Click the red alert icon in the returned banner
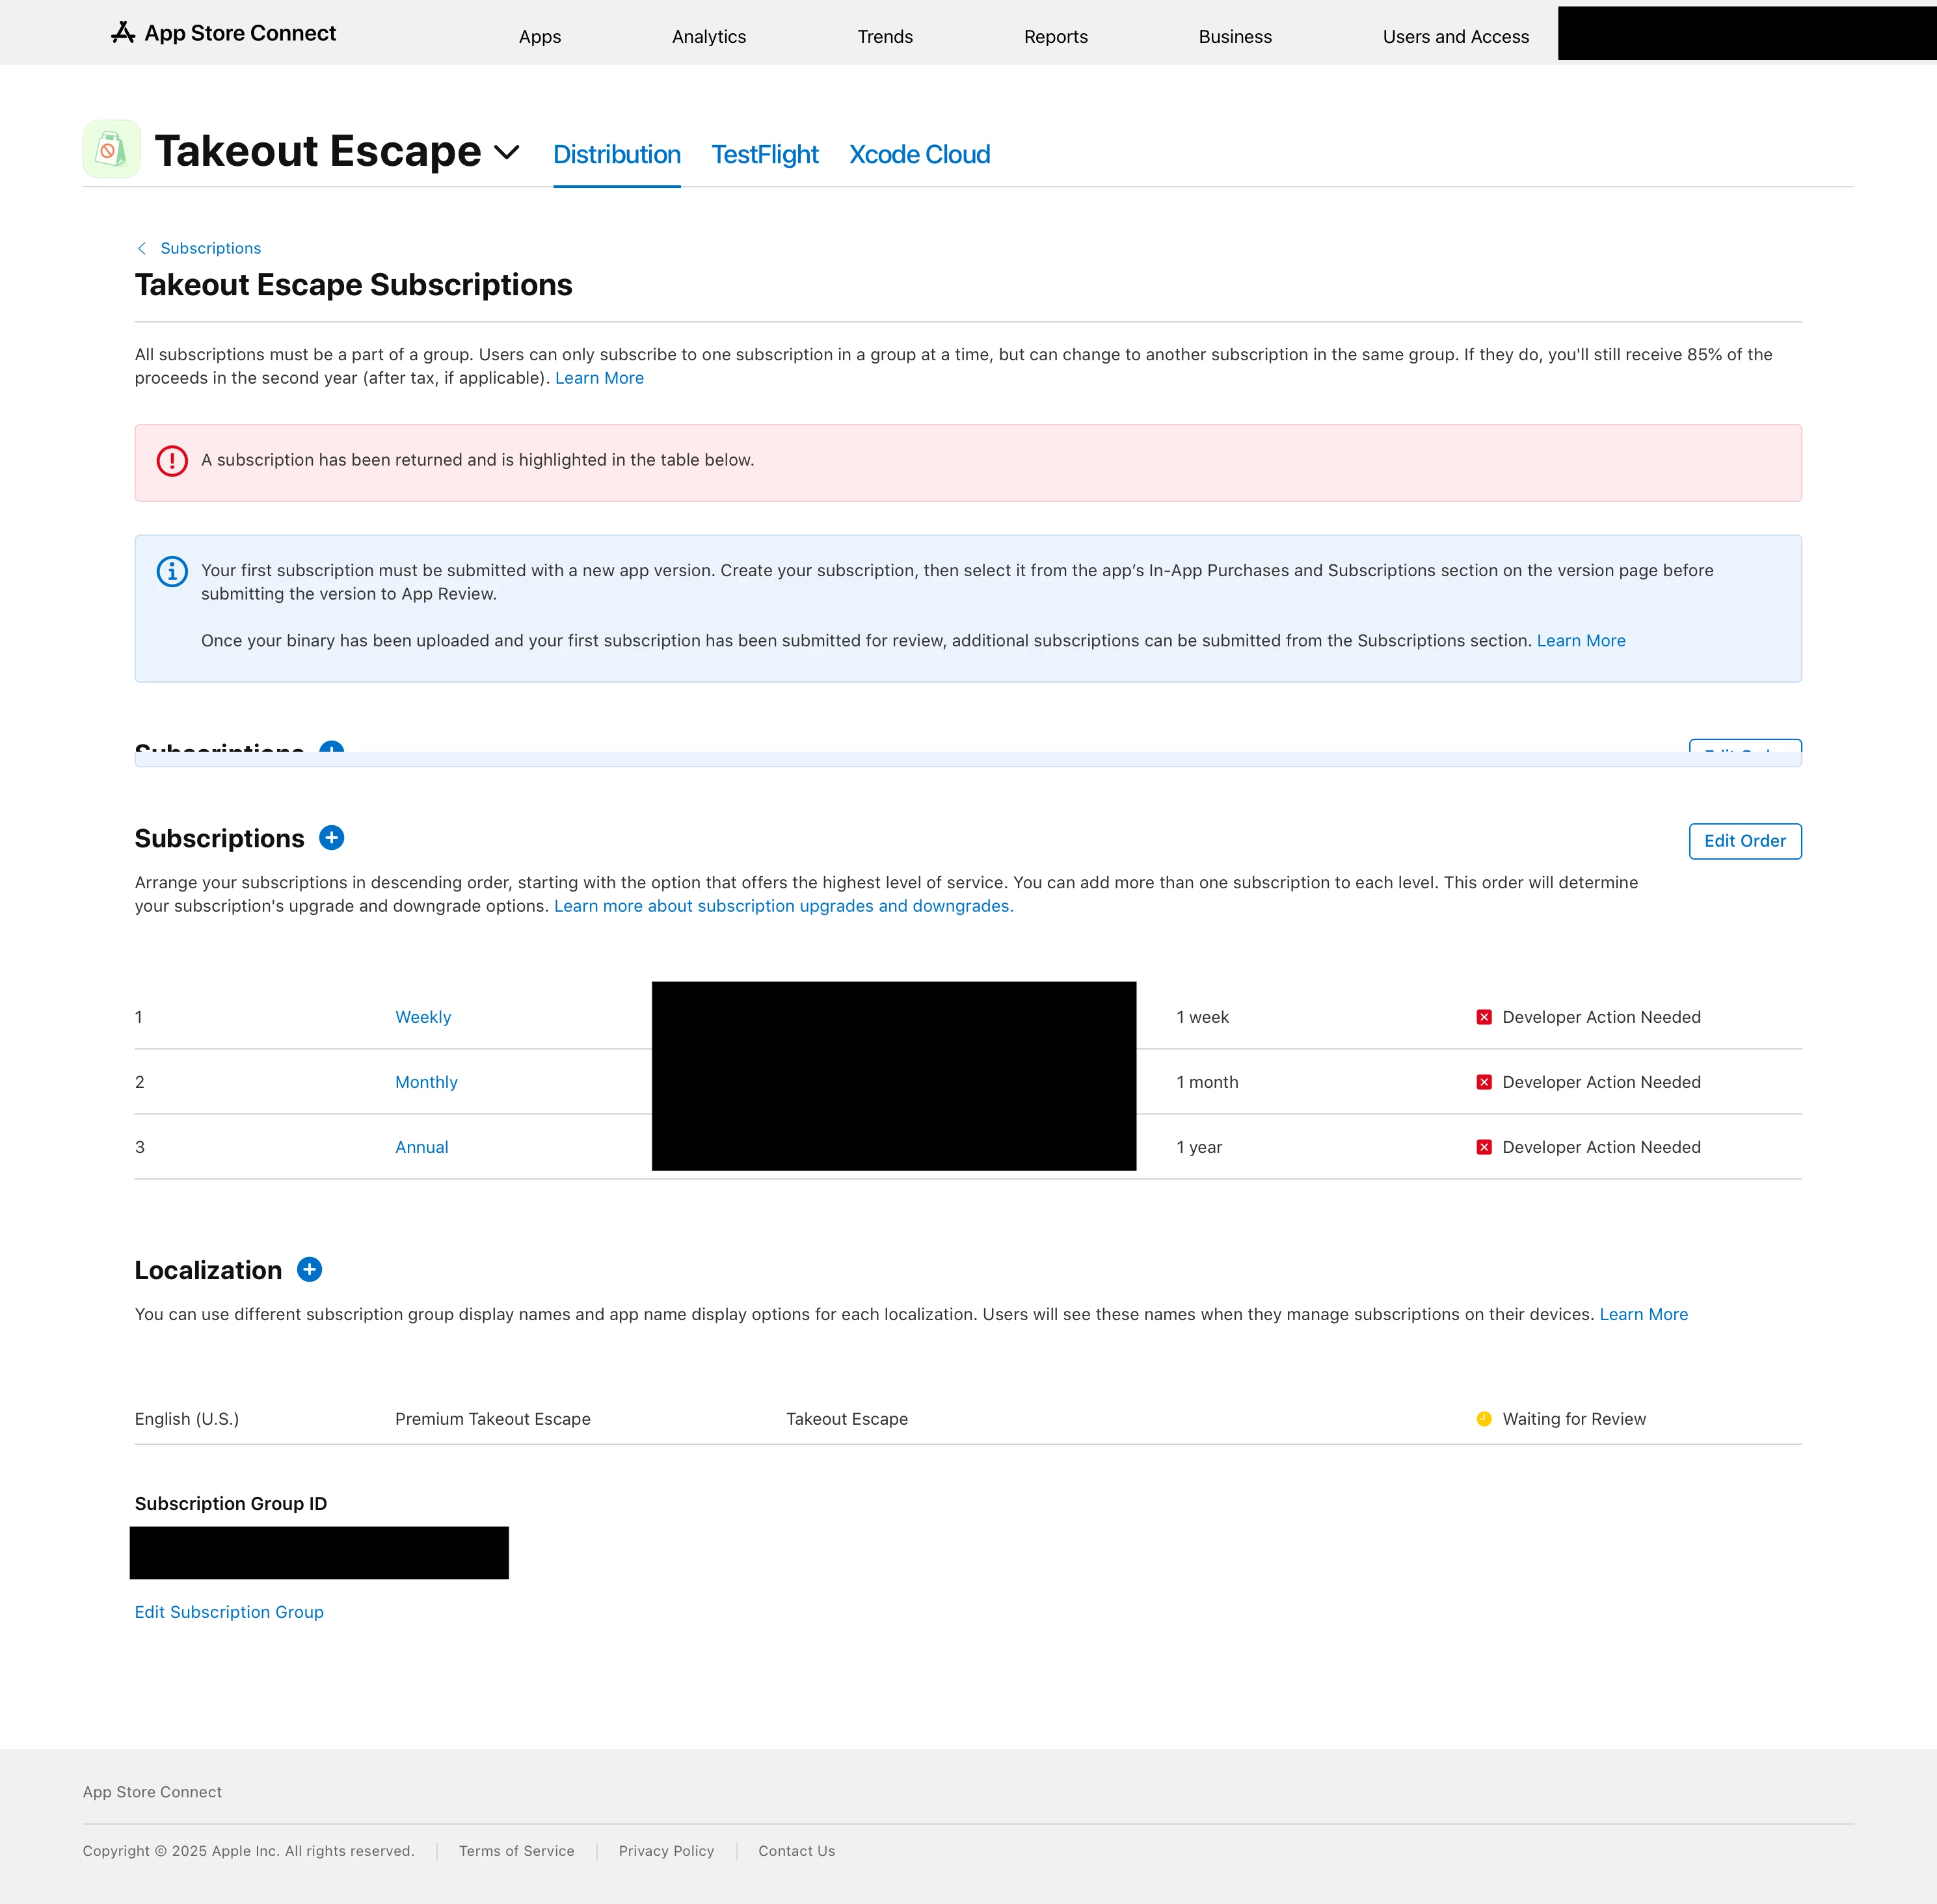Image resolution: width=1937 pixels, height=1904 pixels. click(172, 461)
